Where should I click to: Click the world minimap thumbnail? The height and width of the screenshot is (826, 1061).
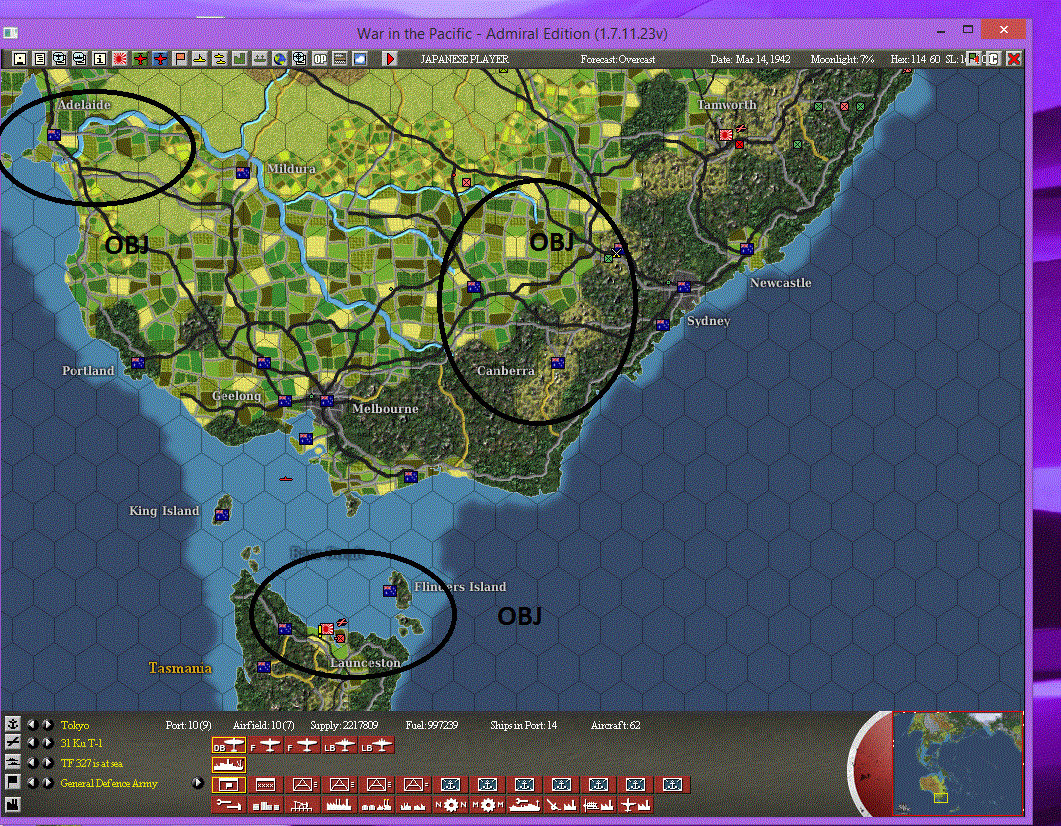(x=957, y=762)
